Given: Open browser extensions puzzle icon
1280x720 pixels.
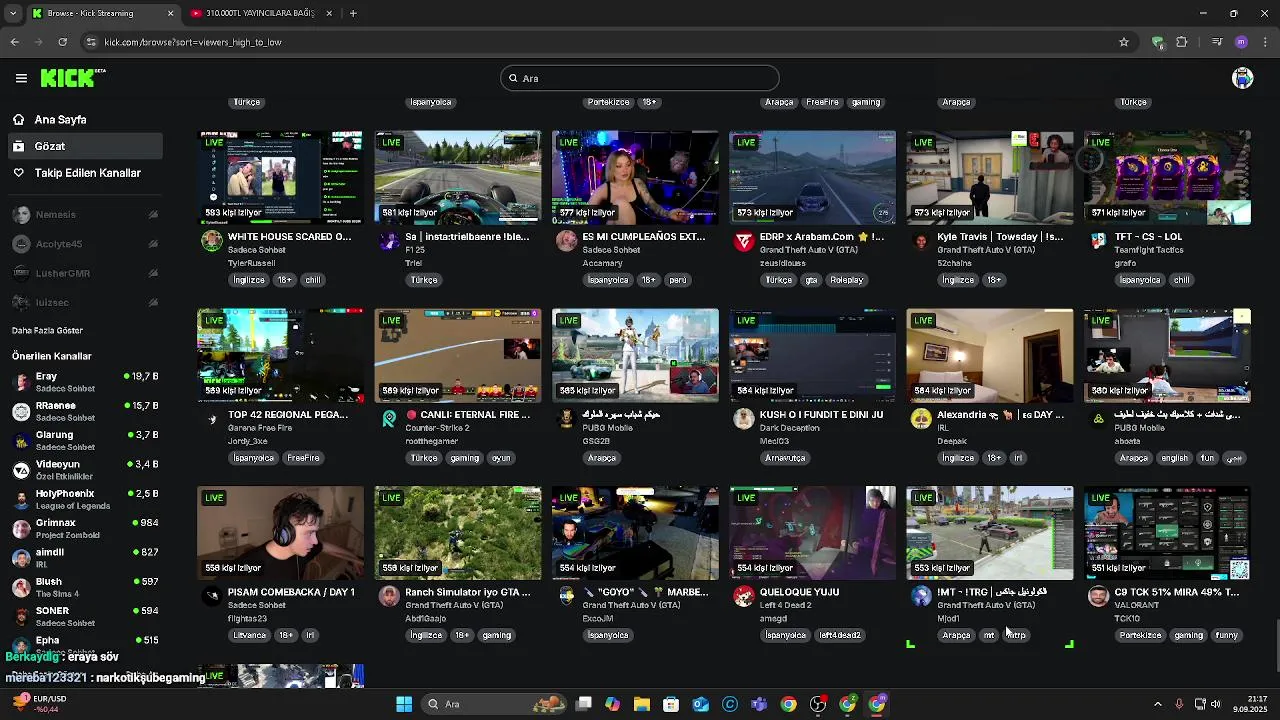Looking at the screenshot, I should point(1182,42).
